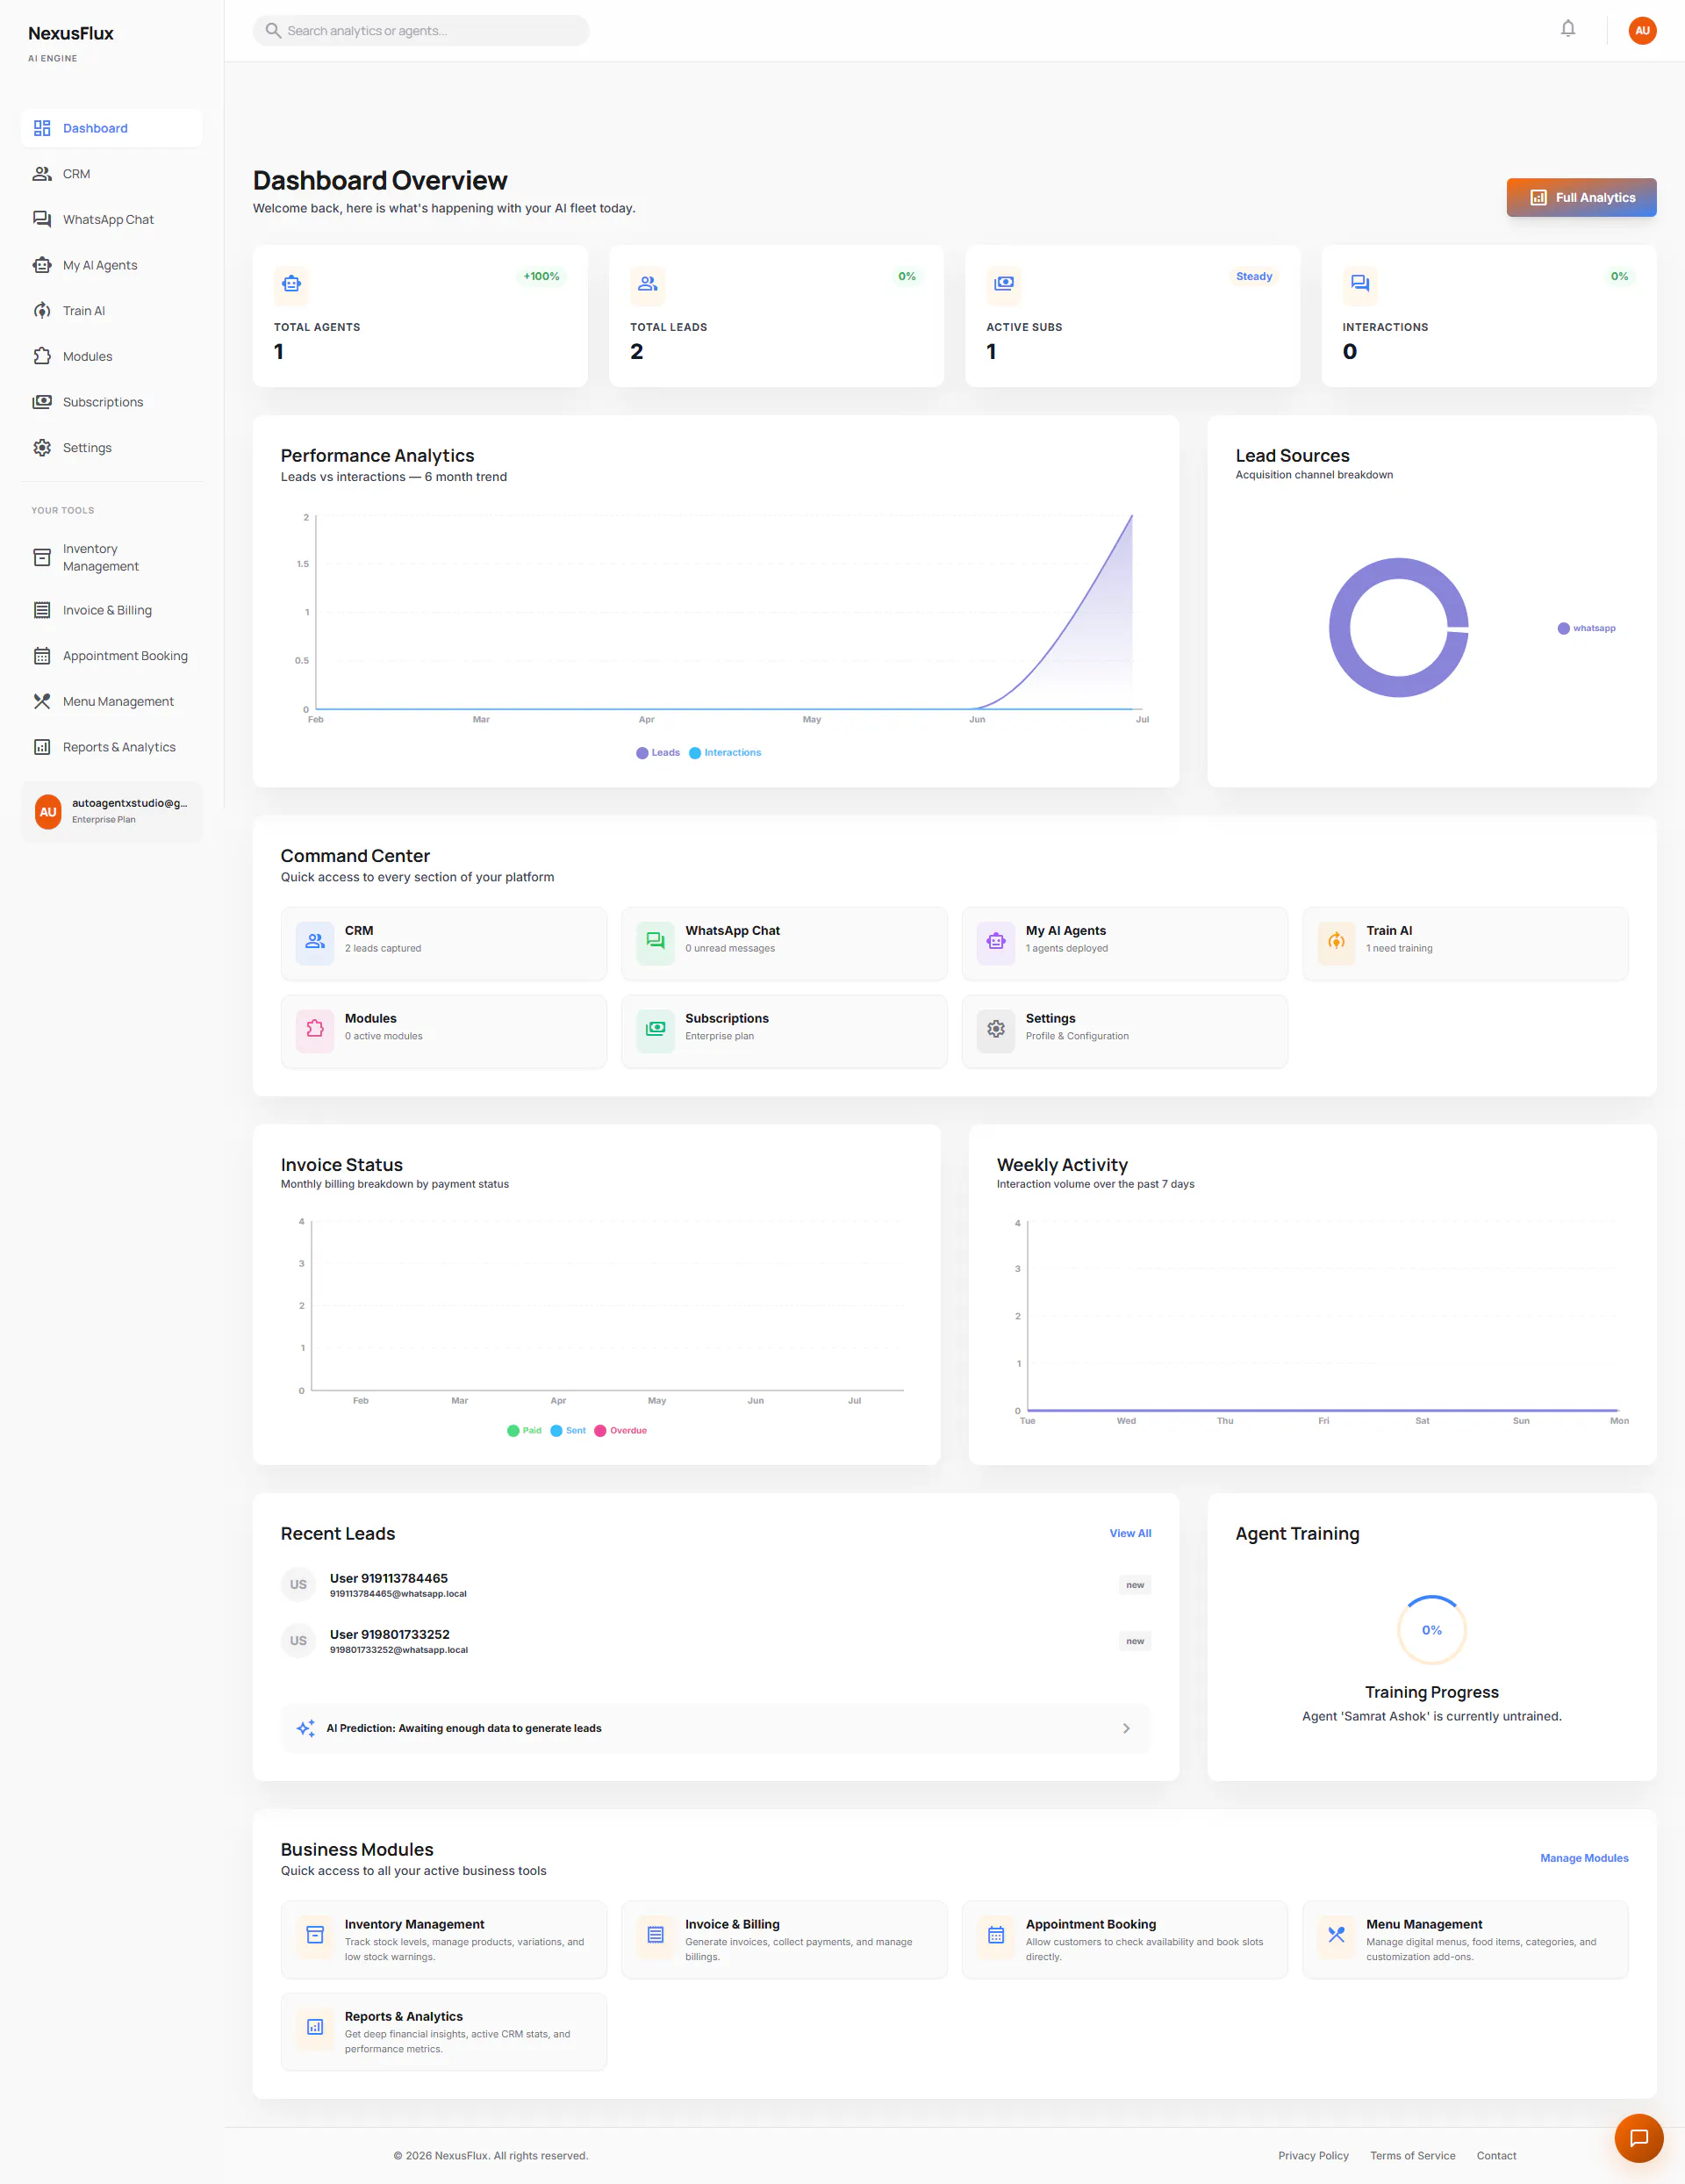
Task: Toggle Interactions series in chart legend
Action: [x=725, y=753]
